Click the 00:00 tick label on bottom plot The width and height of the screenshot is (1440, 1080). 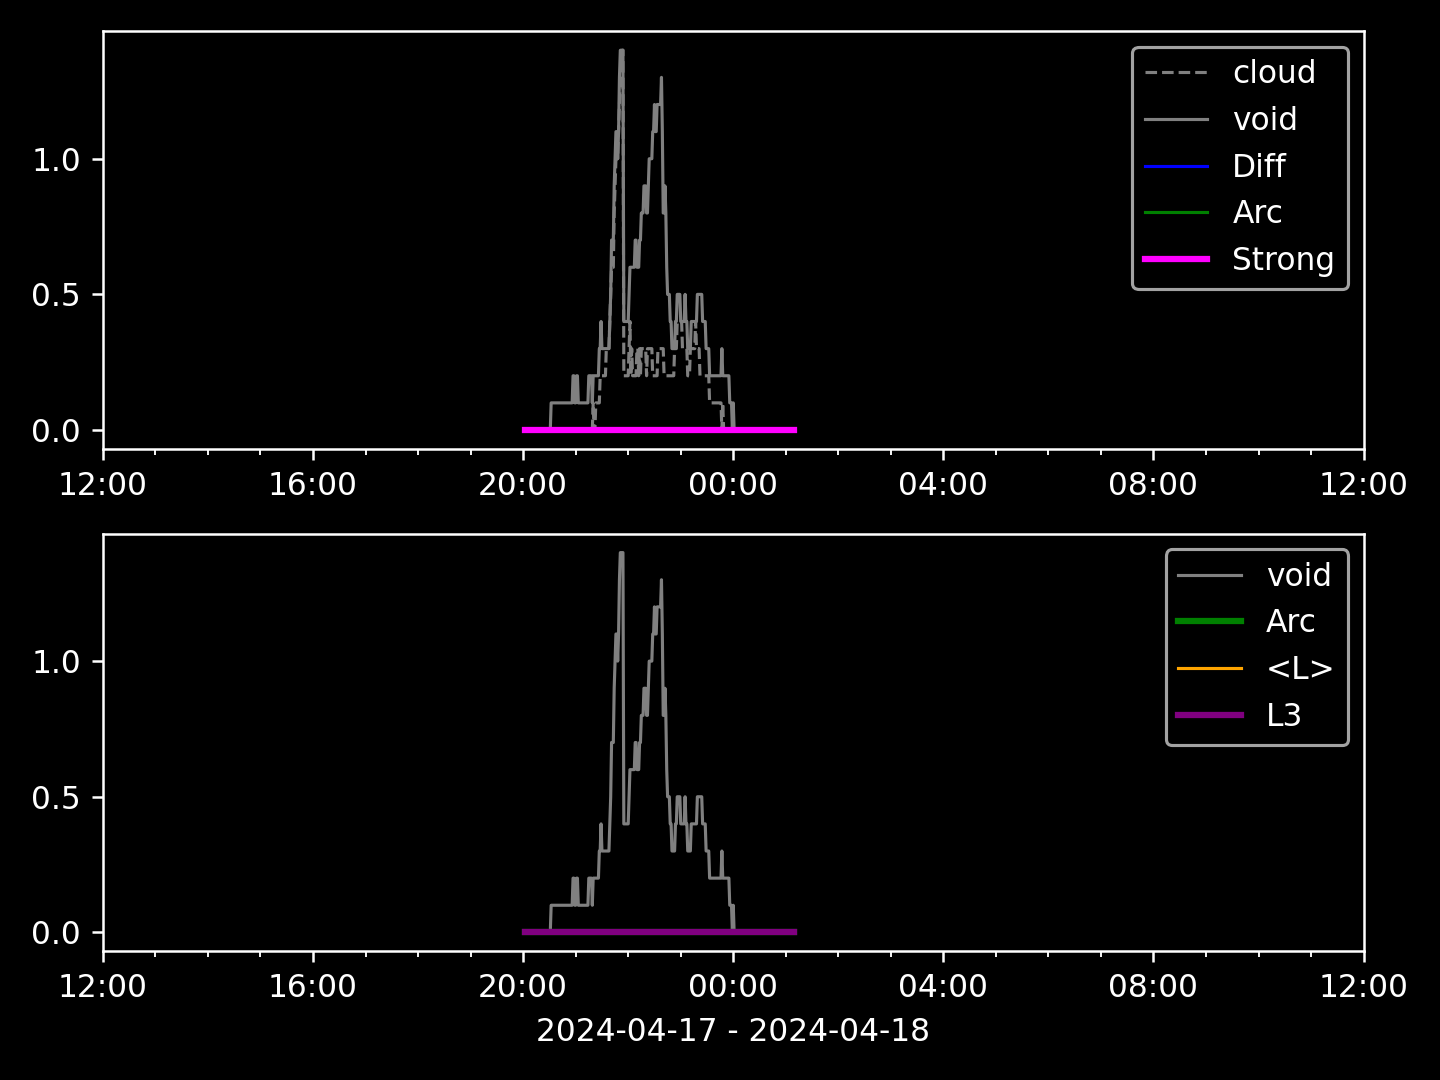click(x=732, y=987)
